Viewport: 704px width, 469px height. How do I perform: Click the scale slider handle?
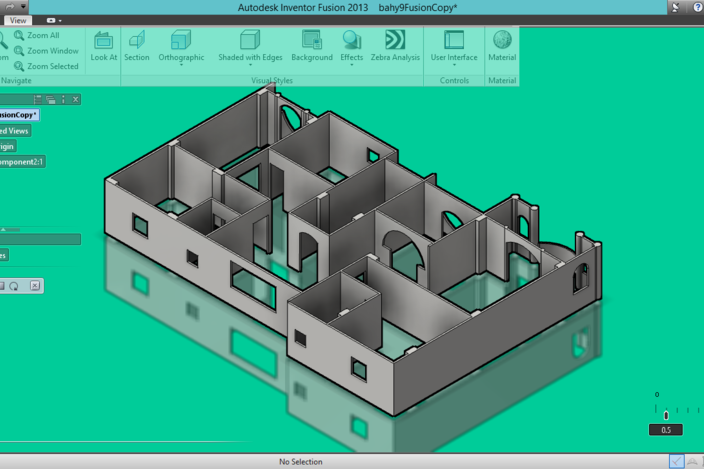pyautogui.click(x=666, y=415)
